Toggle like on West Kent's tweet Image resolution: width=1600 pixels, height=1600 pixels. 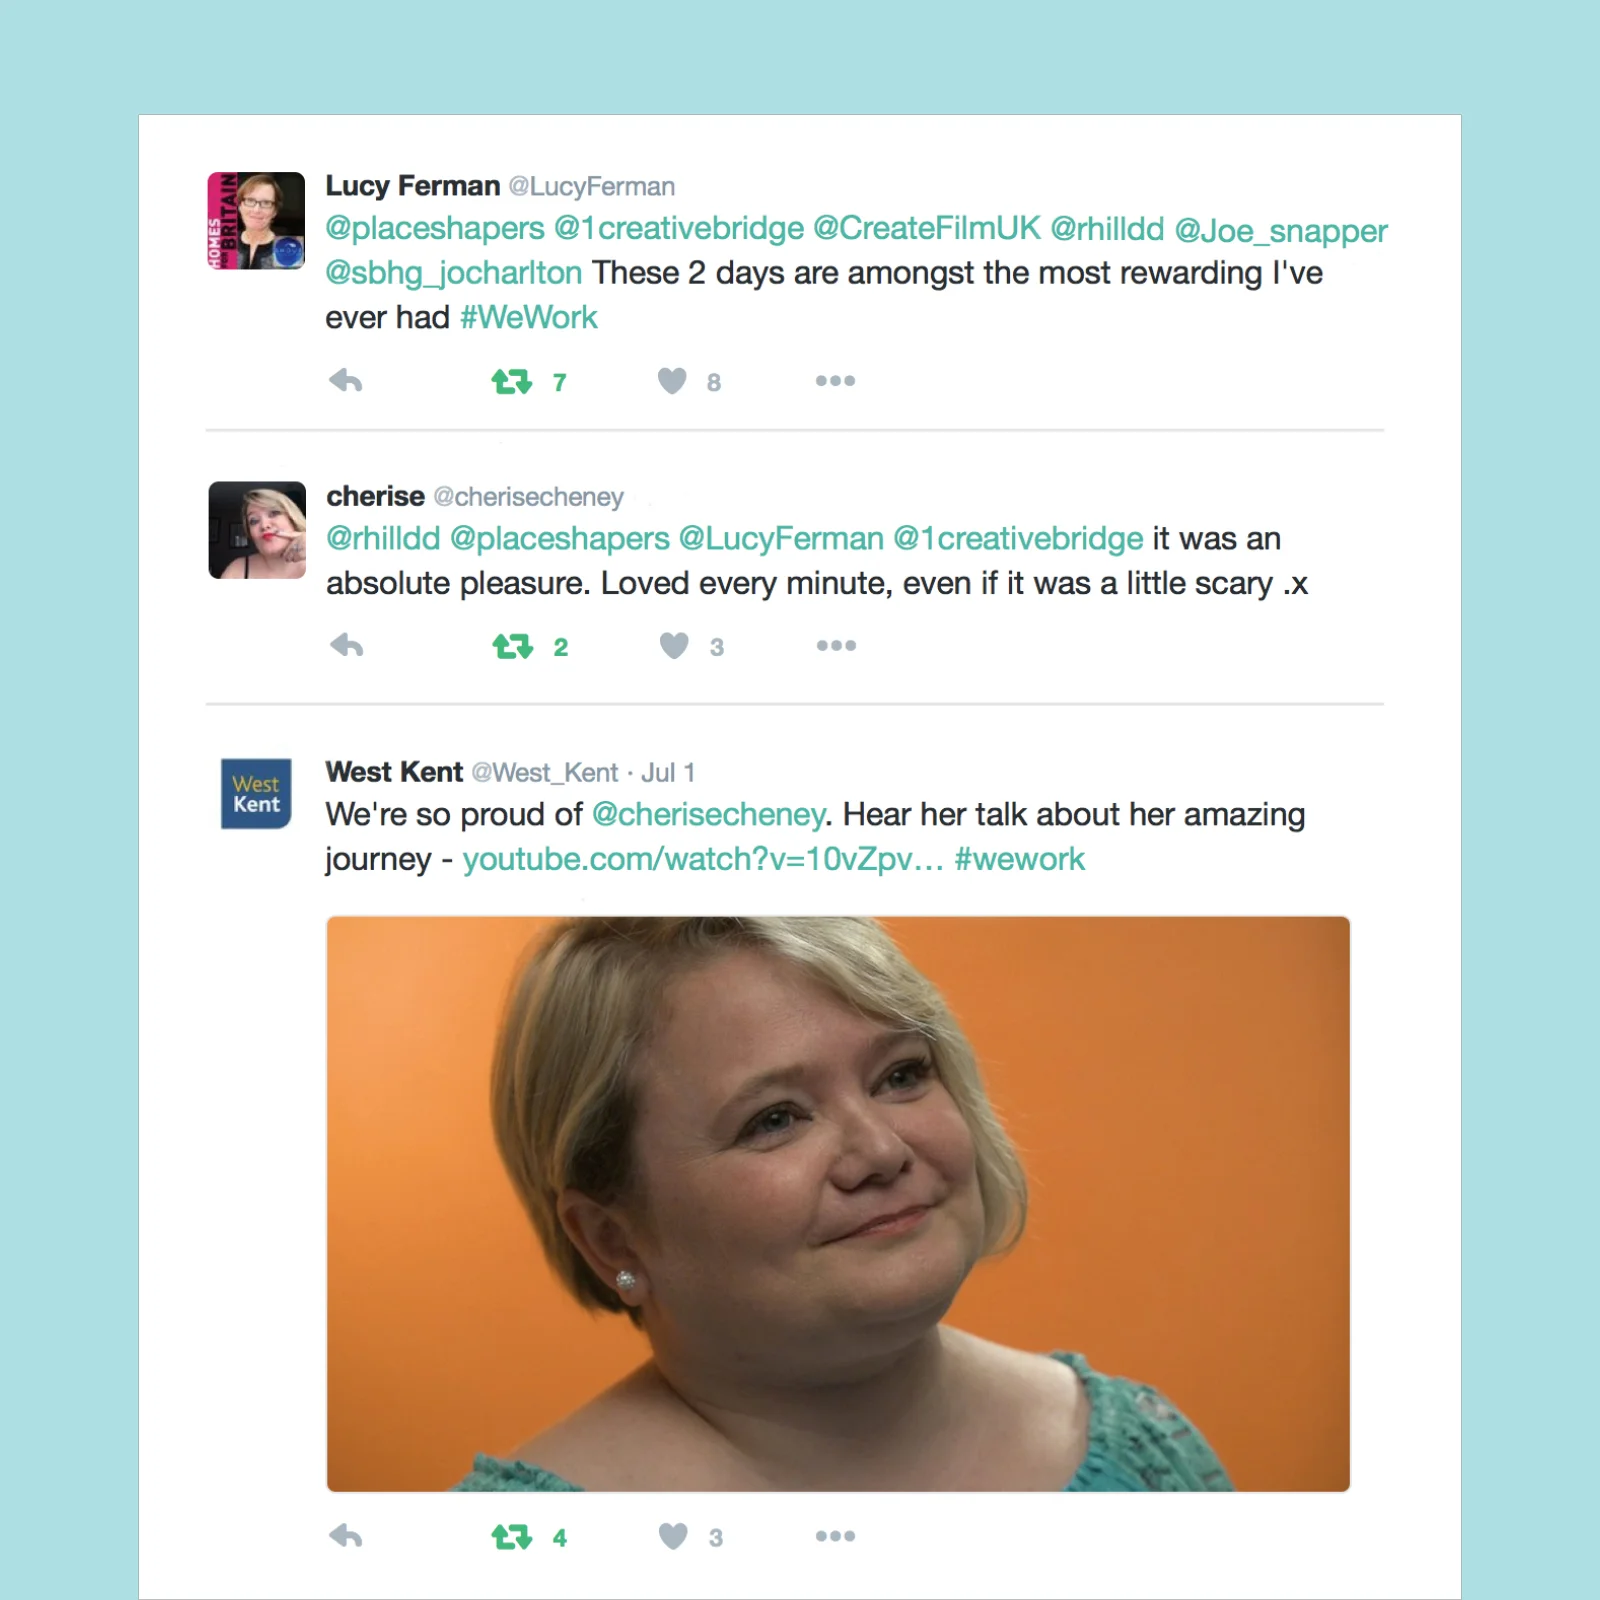pos(673,1536)
